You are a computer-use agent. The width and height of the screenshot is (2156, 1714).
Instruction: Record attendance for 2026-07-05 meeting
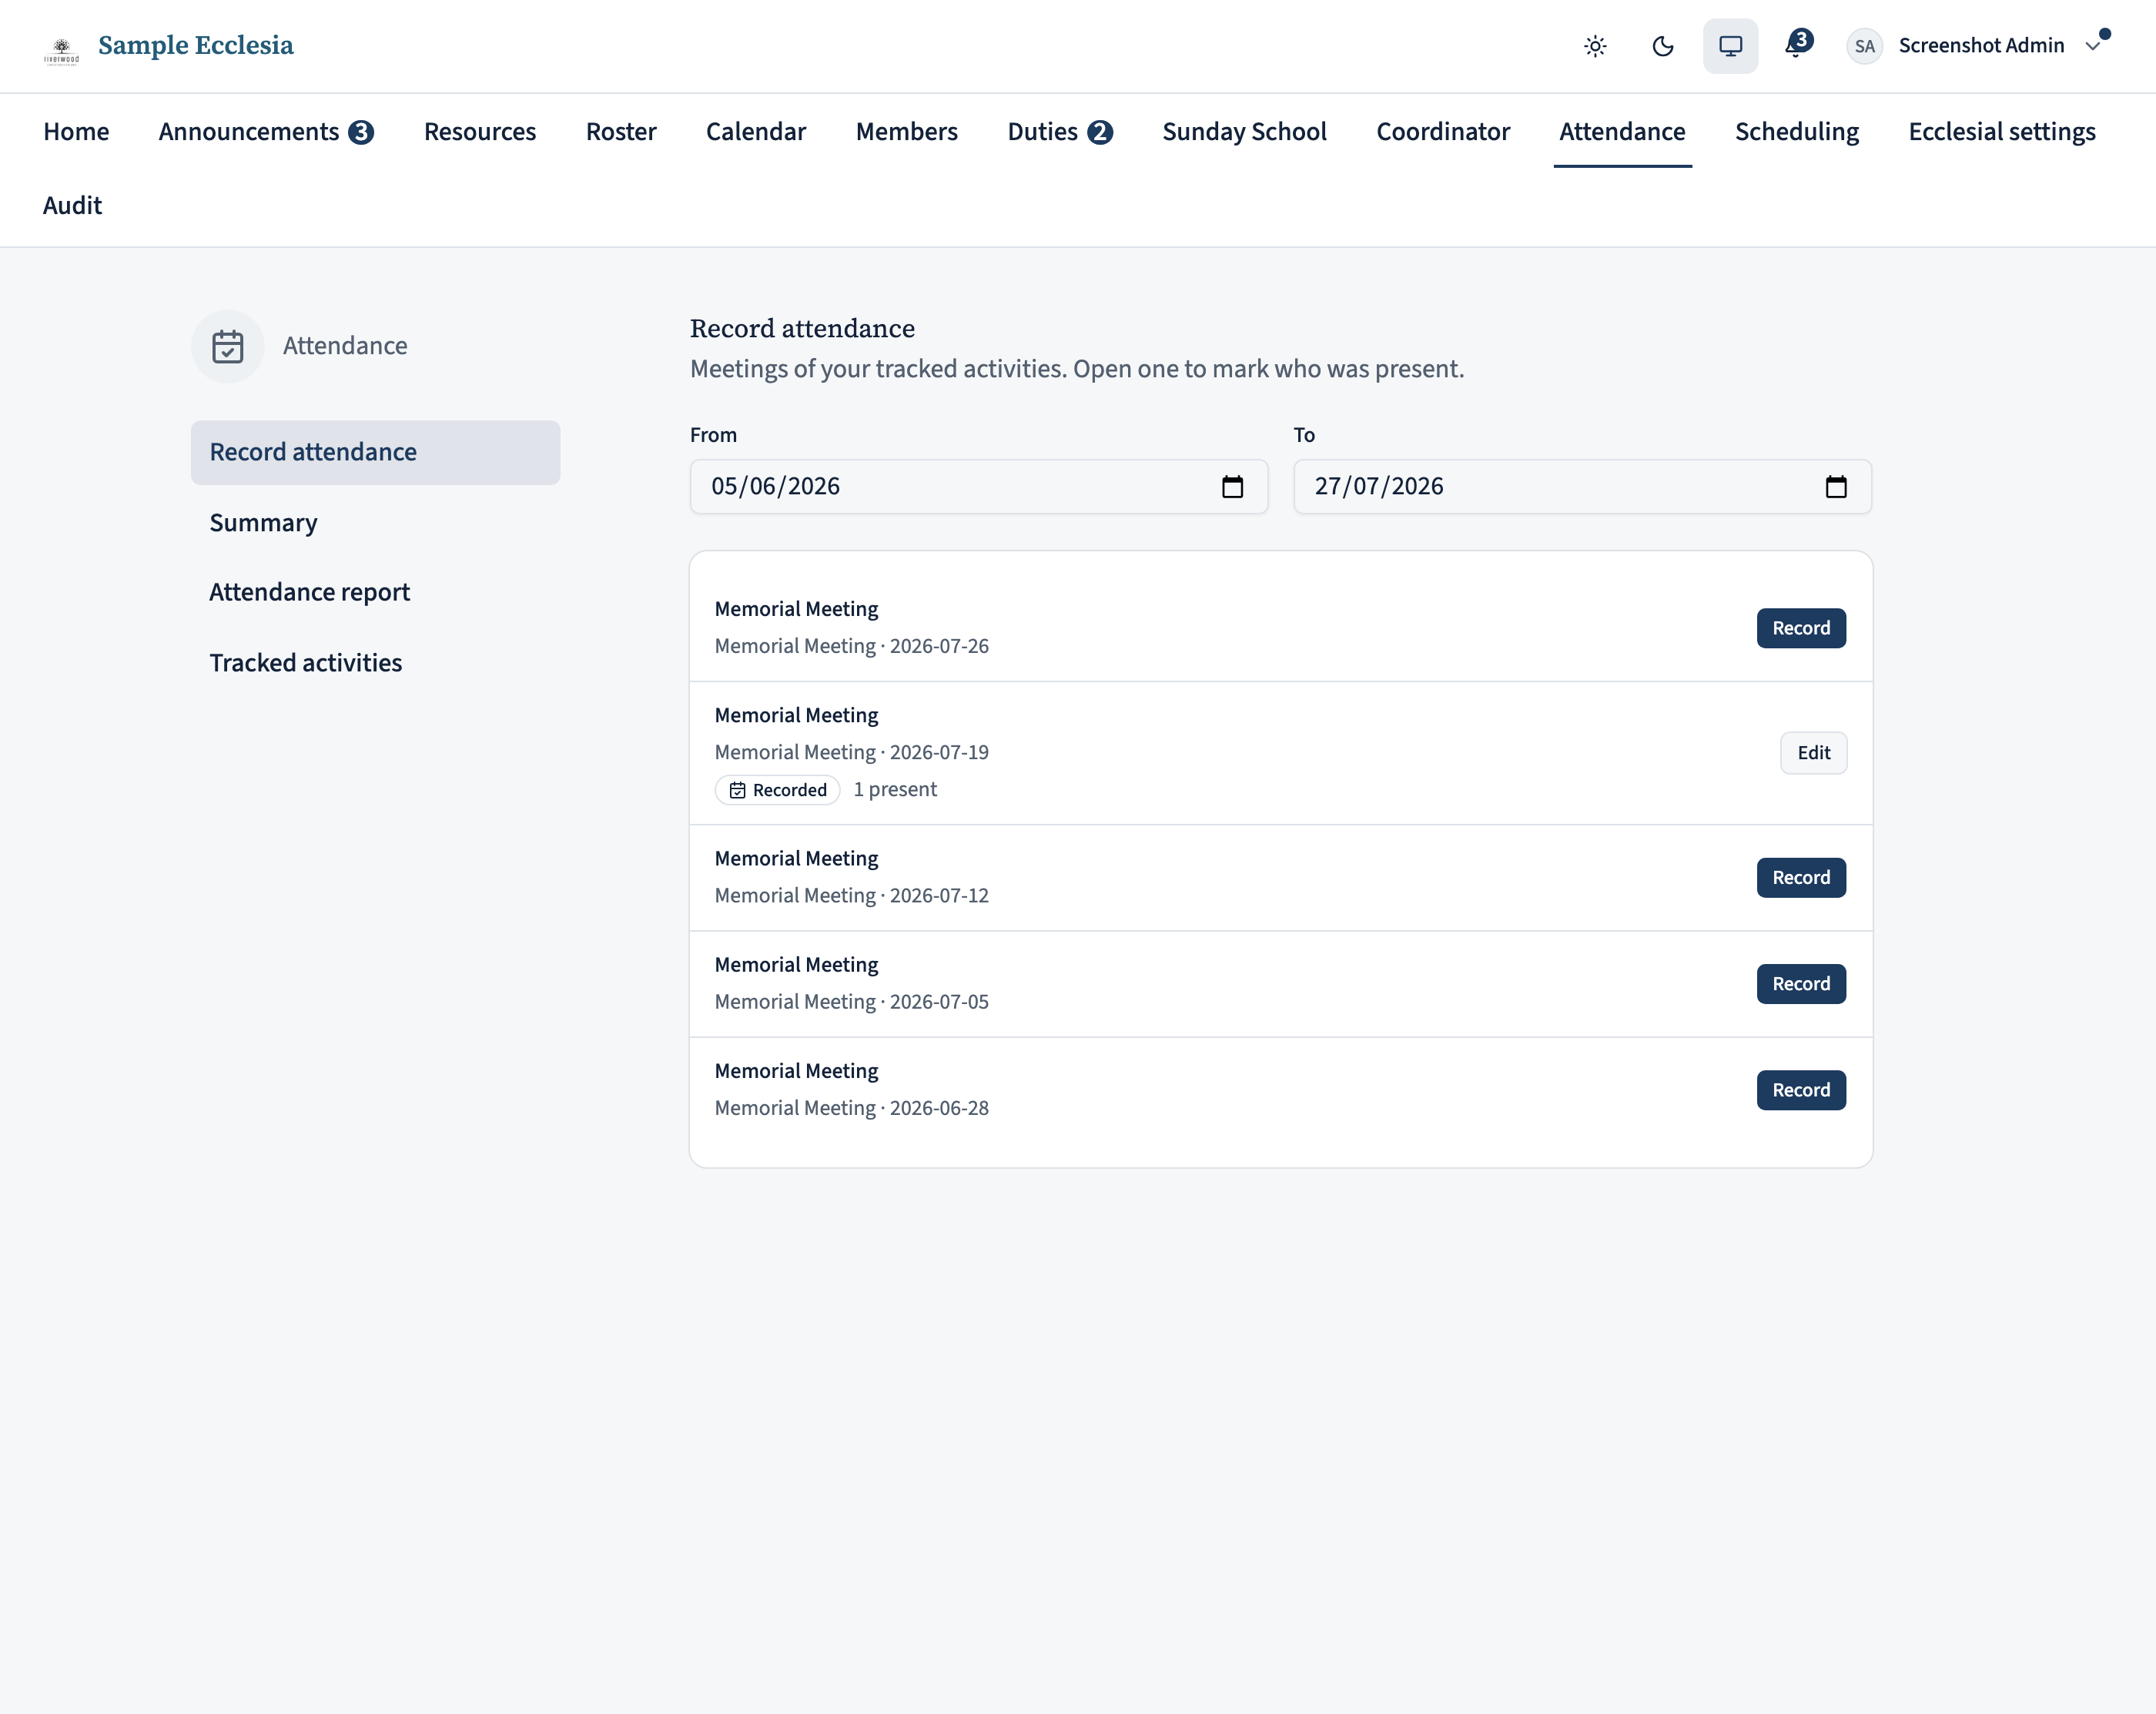click(1801, 984)
